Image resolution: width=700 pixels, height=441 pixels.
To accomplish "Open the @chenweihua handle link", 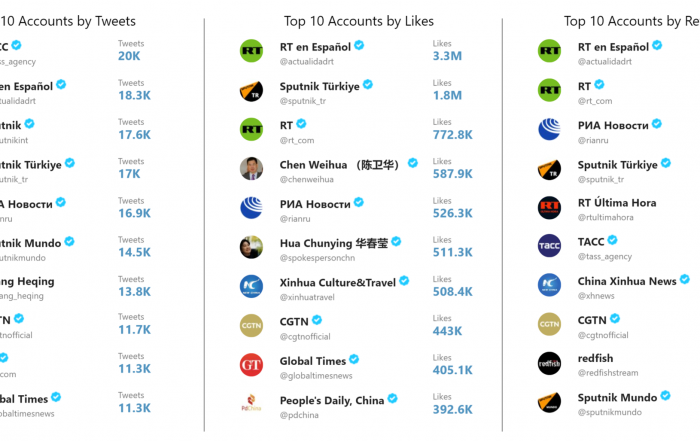I will 307,179.
